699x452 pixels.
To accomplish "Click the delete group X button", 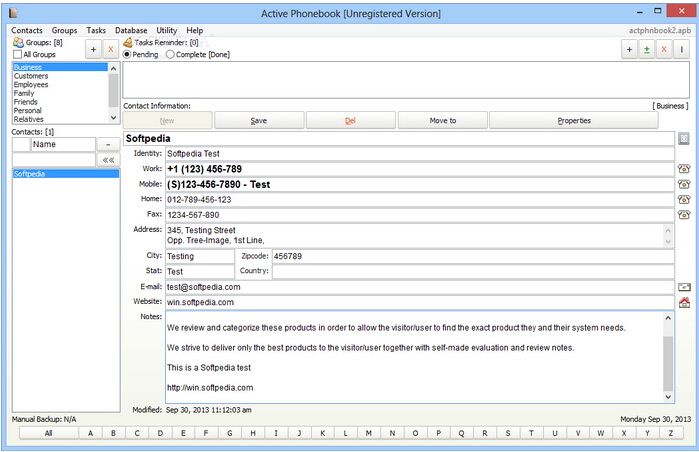I will [x=110, y=49].
